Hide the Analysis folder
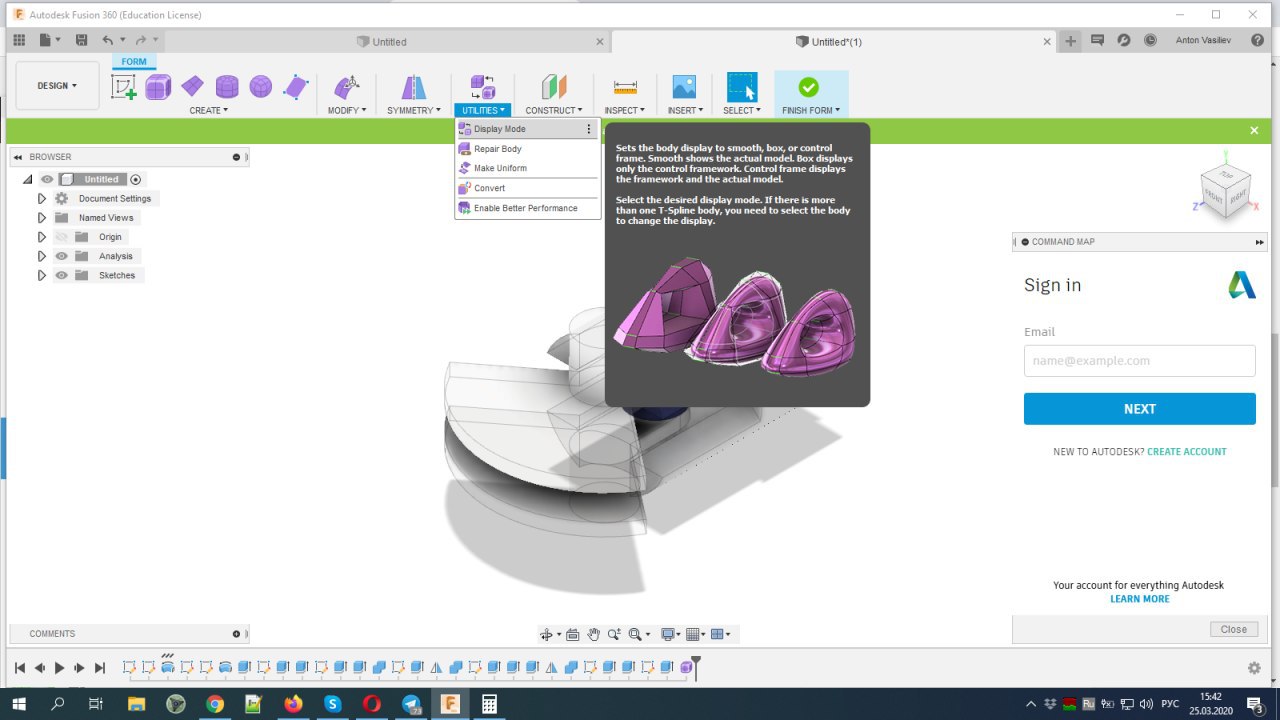The width and height of the screenshot is (1280, 720). [62, 256]
